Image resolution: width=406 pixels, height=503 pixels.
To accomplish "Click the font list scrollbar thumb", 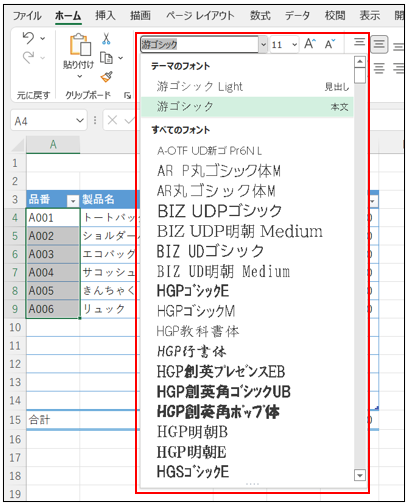I will [360, 76].
